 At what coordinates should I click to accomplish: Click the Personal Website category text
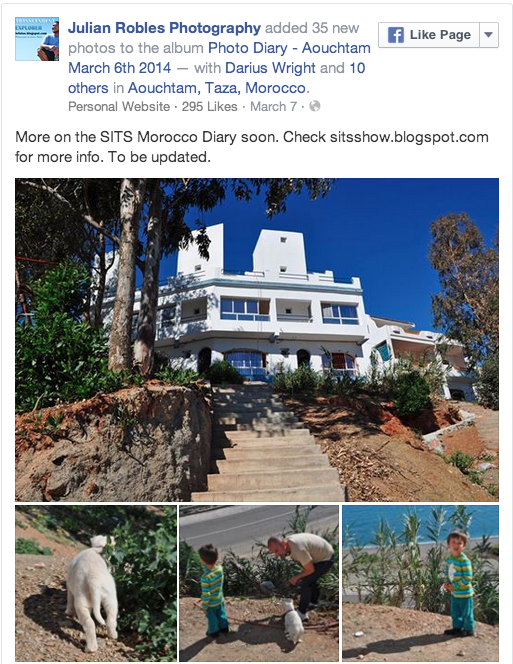119,106
